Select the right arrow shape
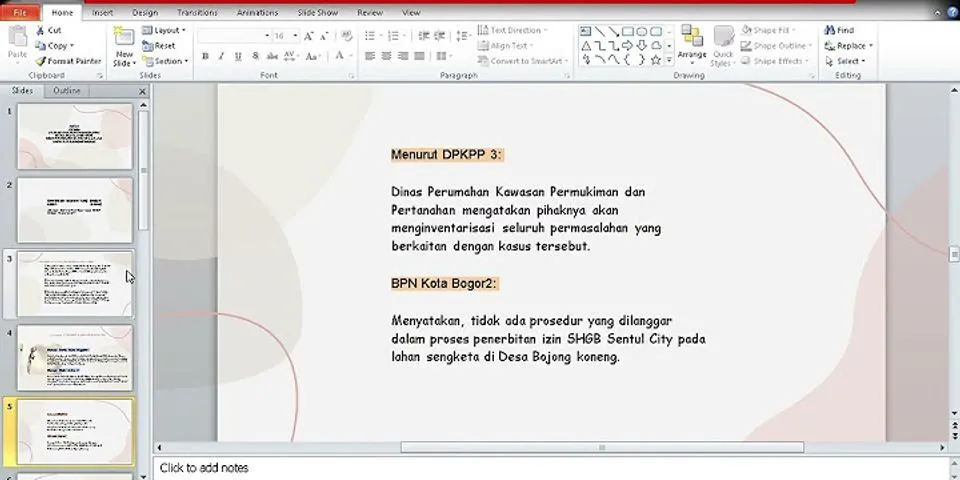This screenshot has width=960, height=480. 628,45
